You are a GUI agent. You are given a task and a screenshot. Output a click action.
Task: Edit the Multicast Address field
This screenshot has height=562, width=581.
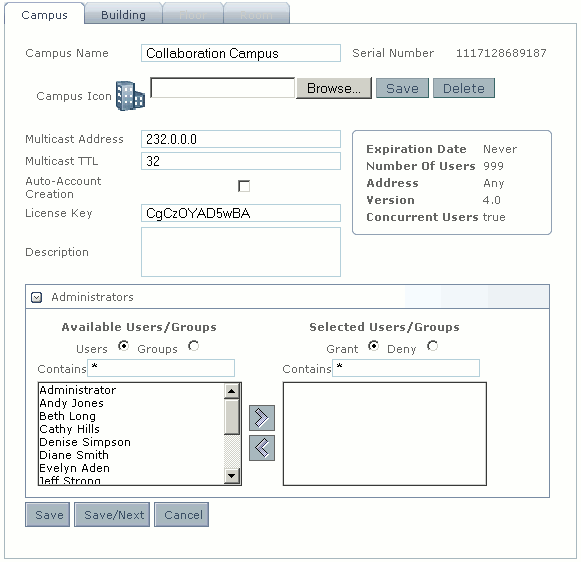click(241, 139)
